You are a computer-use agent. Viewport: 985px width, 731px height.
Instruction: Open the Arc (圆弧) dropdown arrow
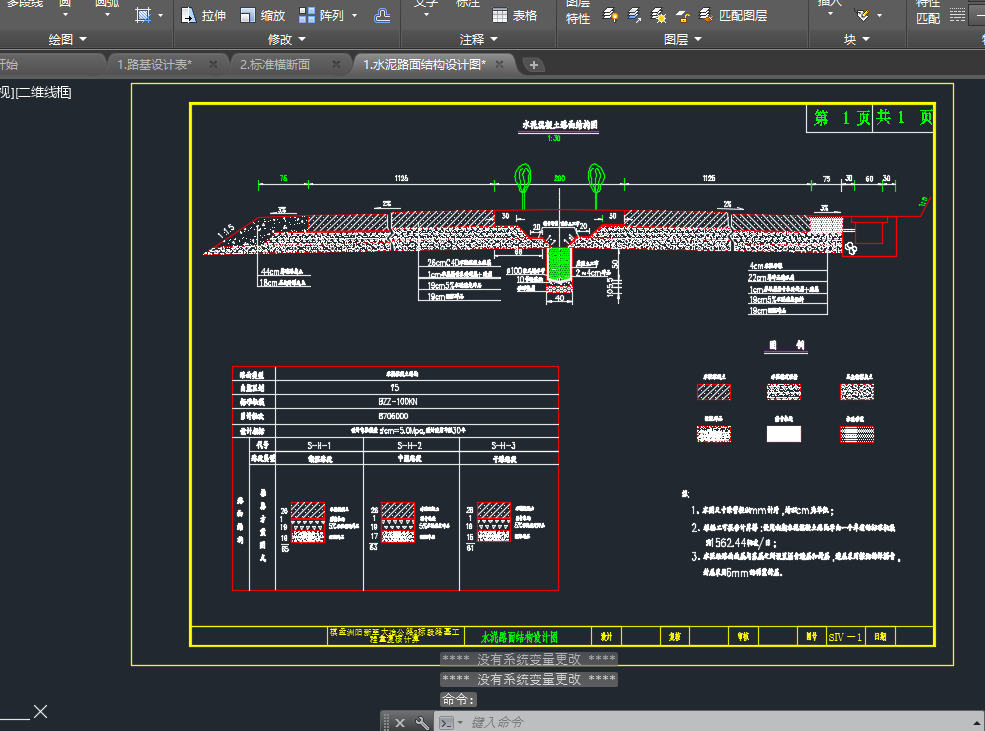tap(107, 14)
